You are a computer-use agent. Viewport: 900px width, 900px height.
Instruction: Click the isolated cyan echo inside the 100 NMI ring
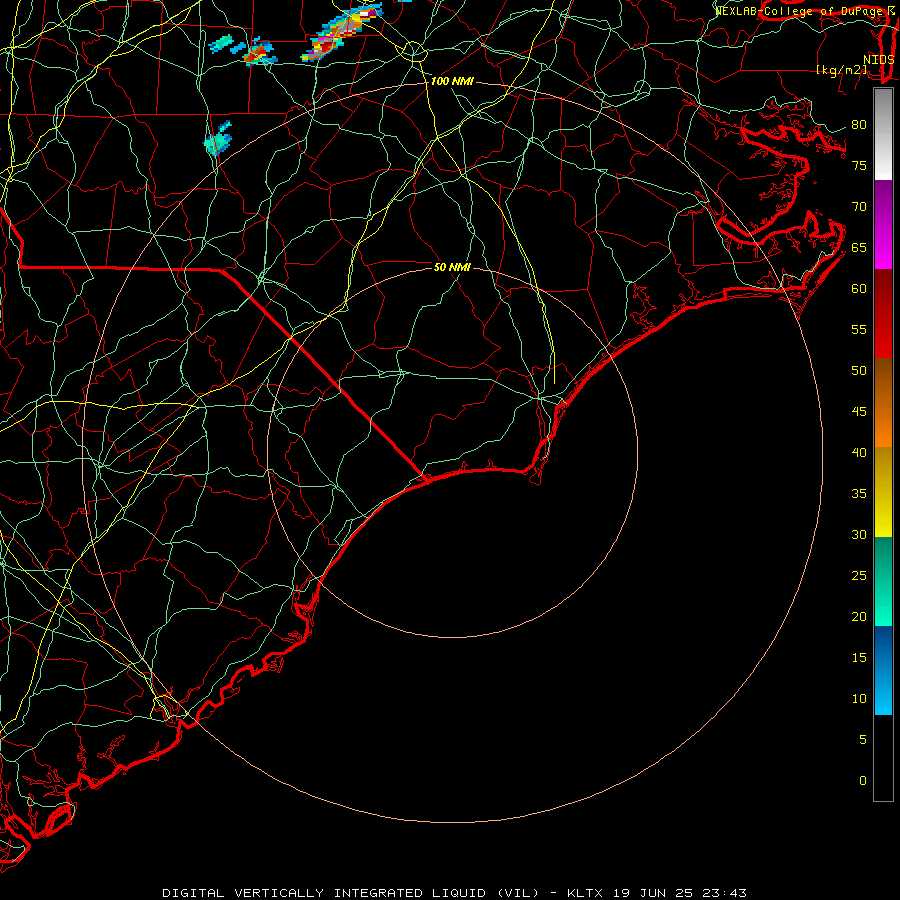pos(218,139)
